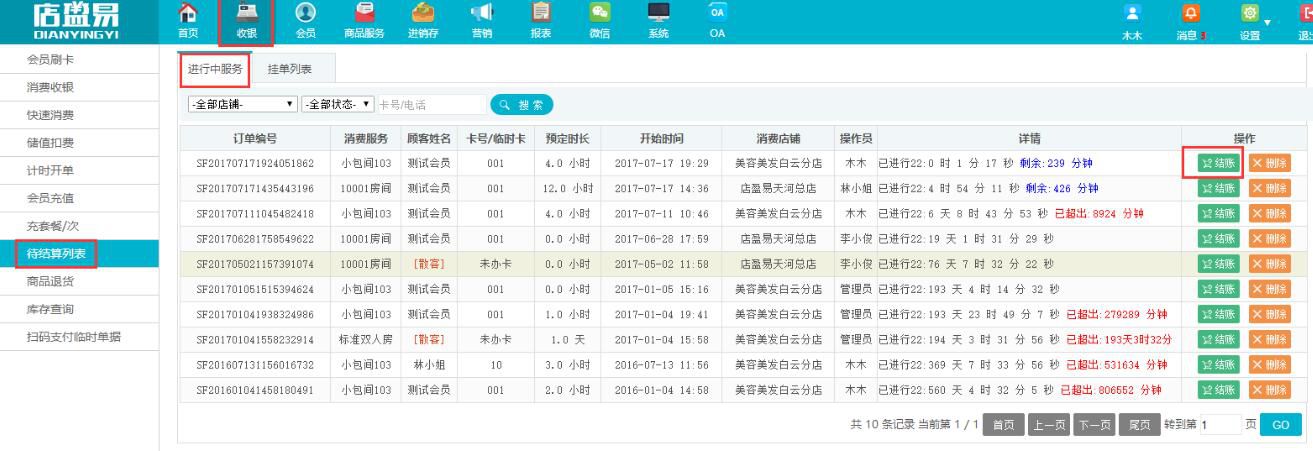
Task: Open the 商品服务 icon
Action: (x=364, y=14)
